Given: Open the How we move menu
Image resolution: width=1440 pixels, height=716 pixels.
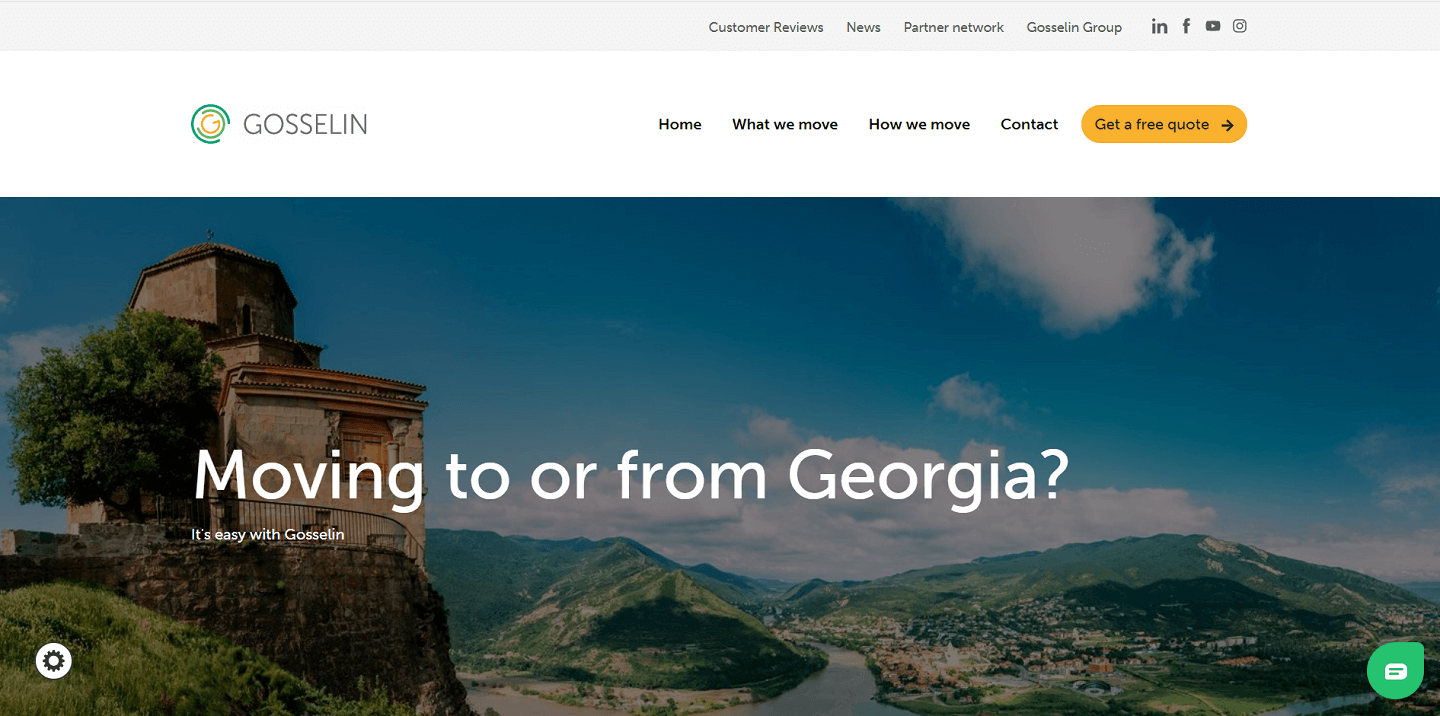Looking at the screenshot, I should point(919,124).
